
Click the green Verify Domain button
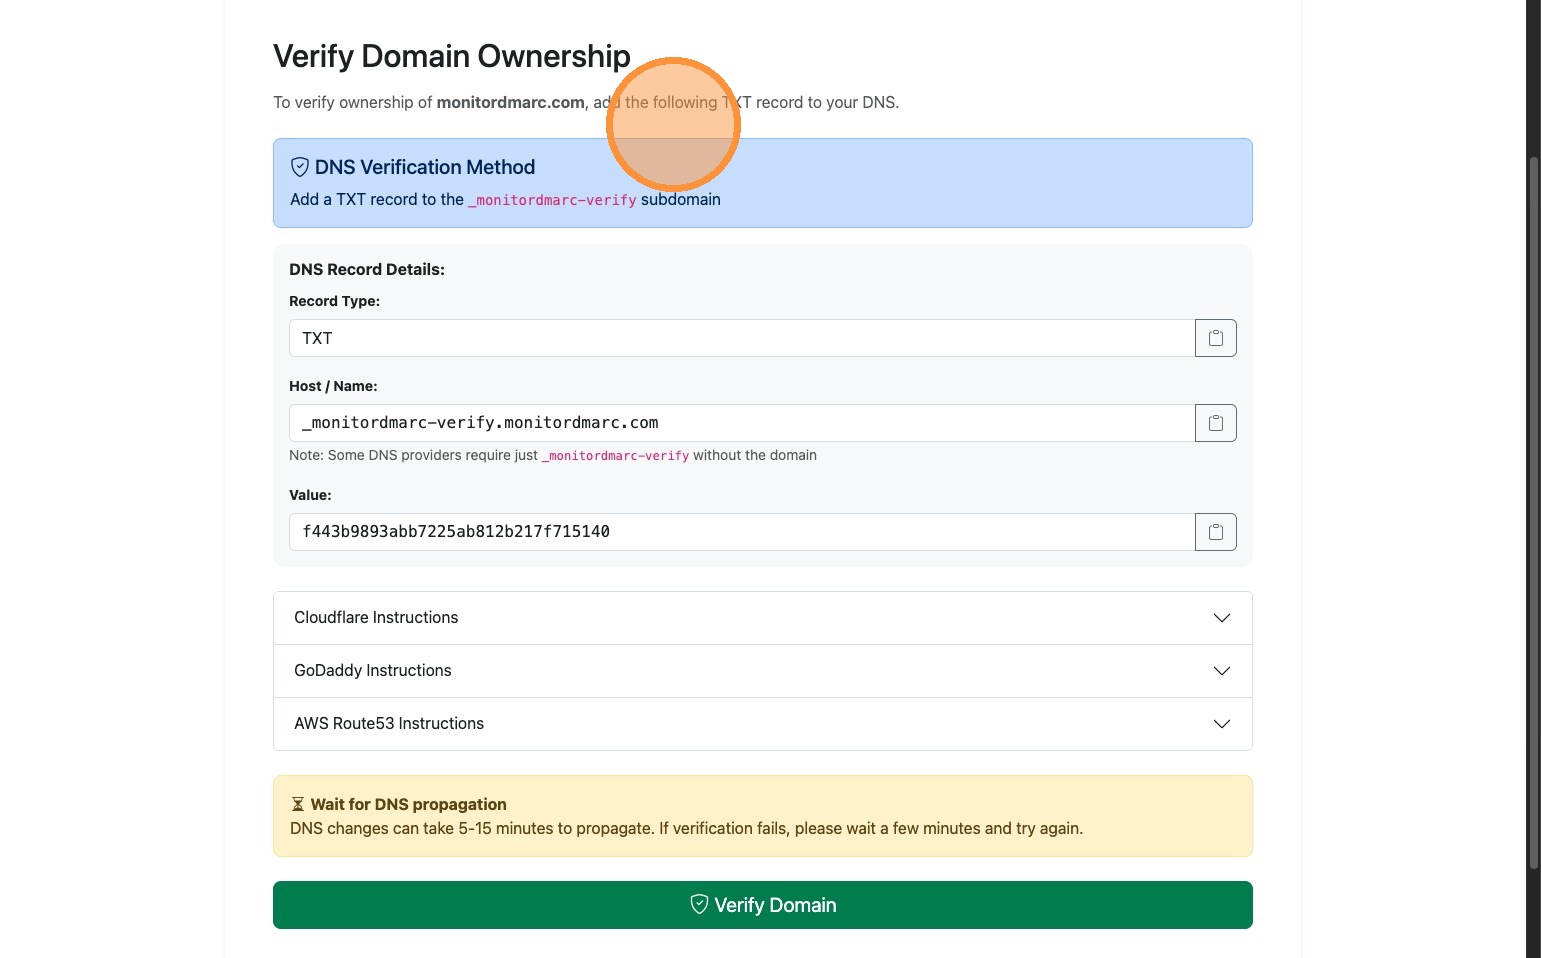762,905
